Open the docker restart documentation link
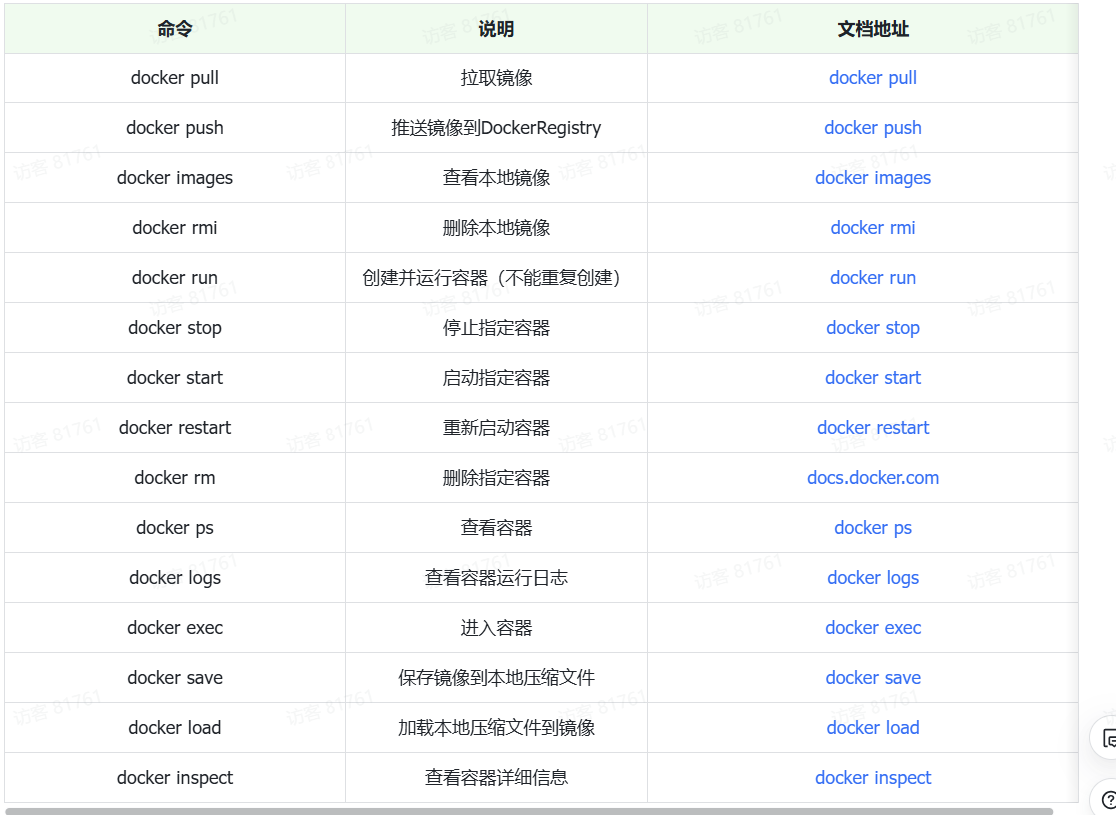This screenshot has width=1116, height=815. click(873, 428)
